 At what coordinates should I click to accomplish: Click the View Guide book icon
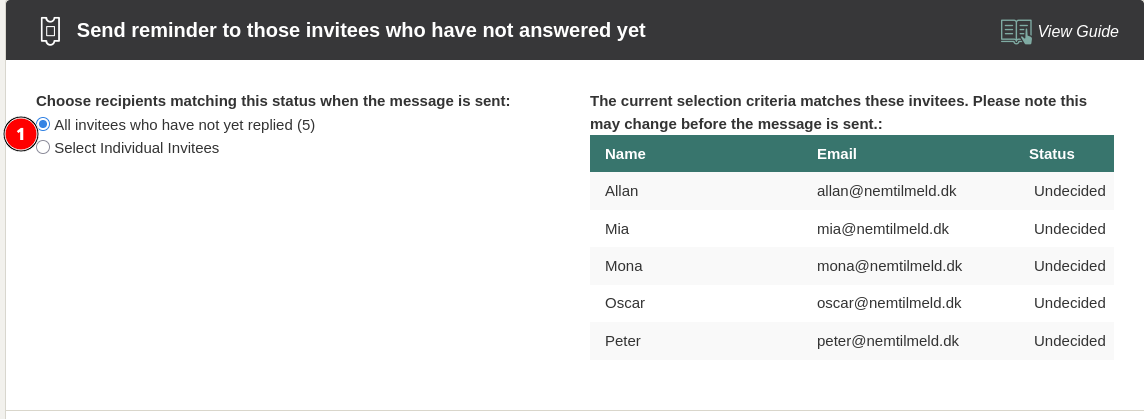pos(1016,31)
